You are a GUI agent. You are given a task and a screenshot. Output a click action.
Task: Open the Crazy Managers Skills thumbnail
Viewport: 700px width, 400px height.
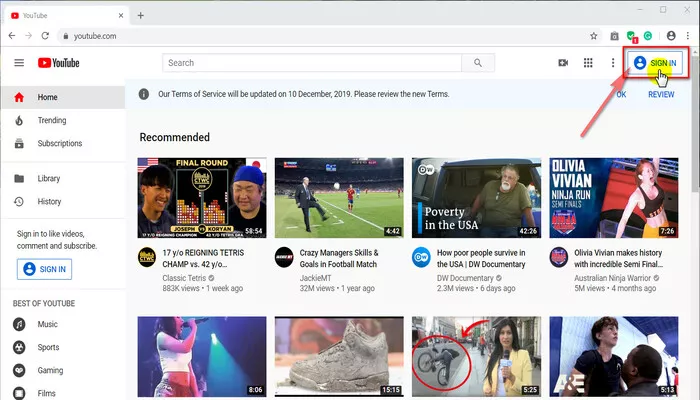339,198
